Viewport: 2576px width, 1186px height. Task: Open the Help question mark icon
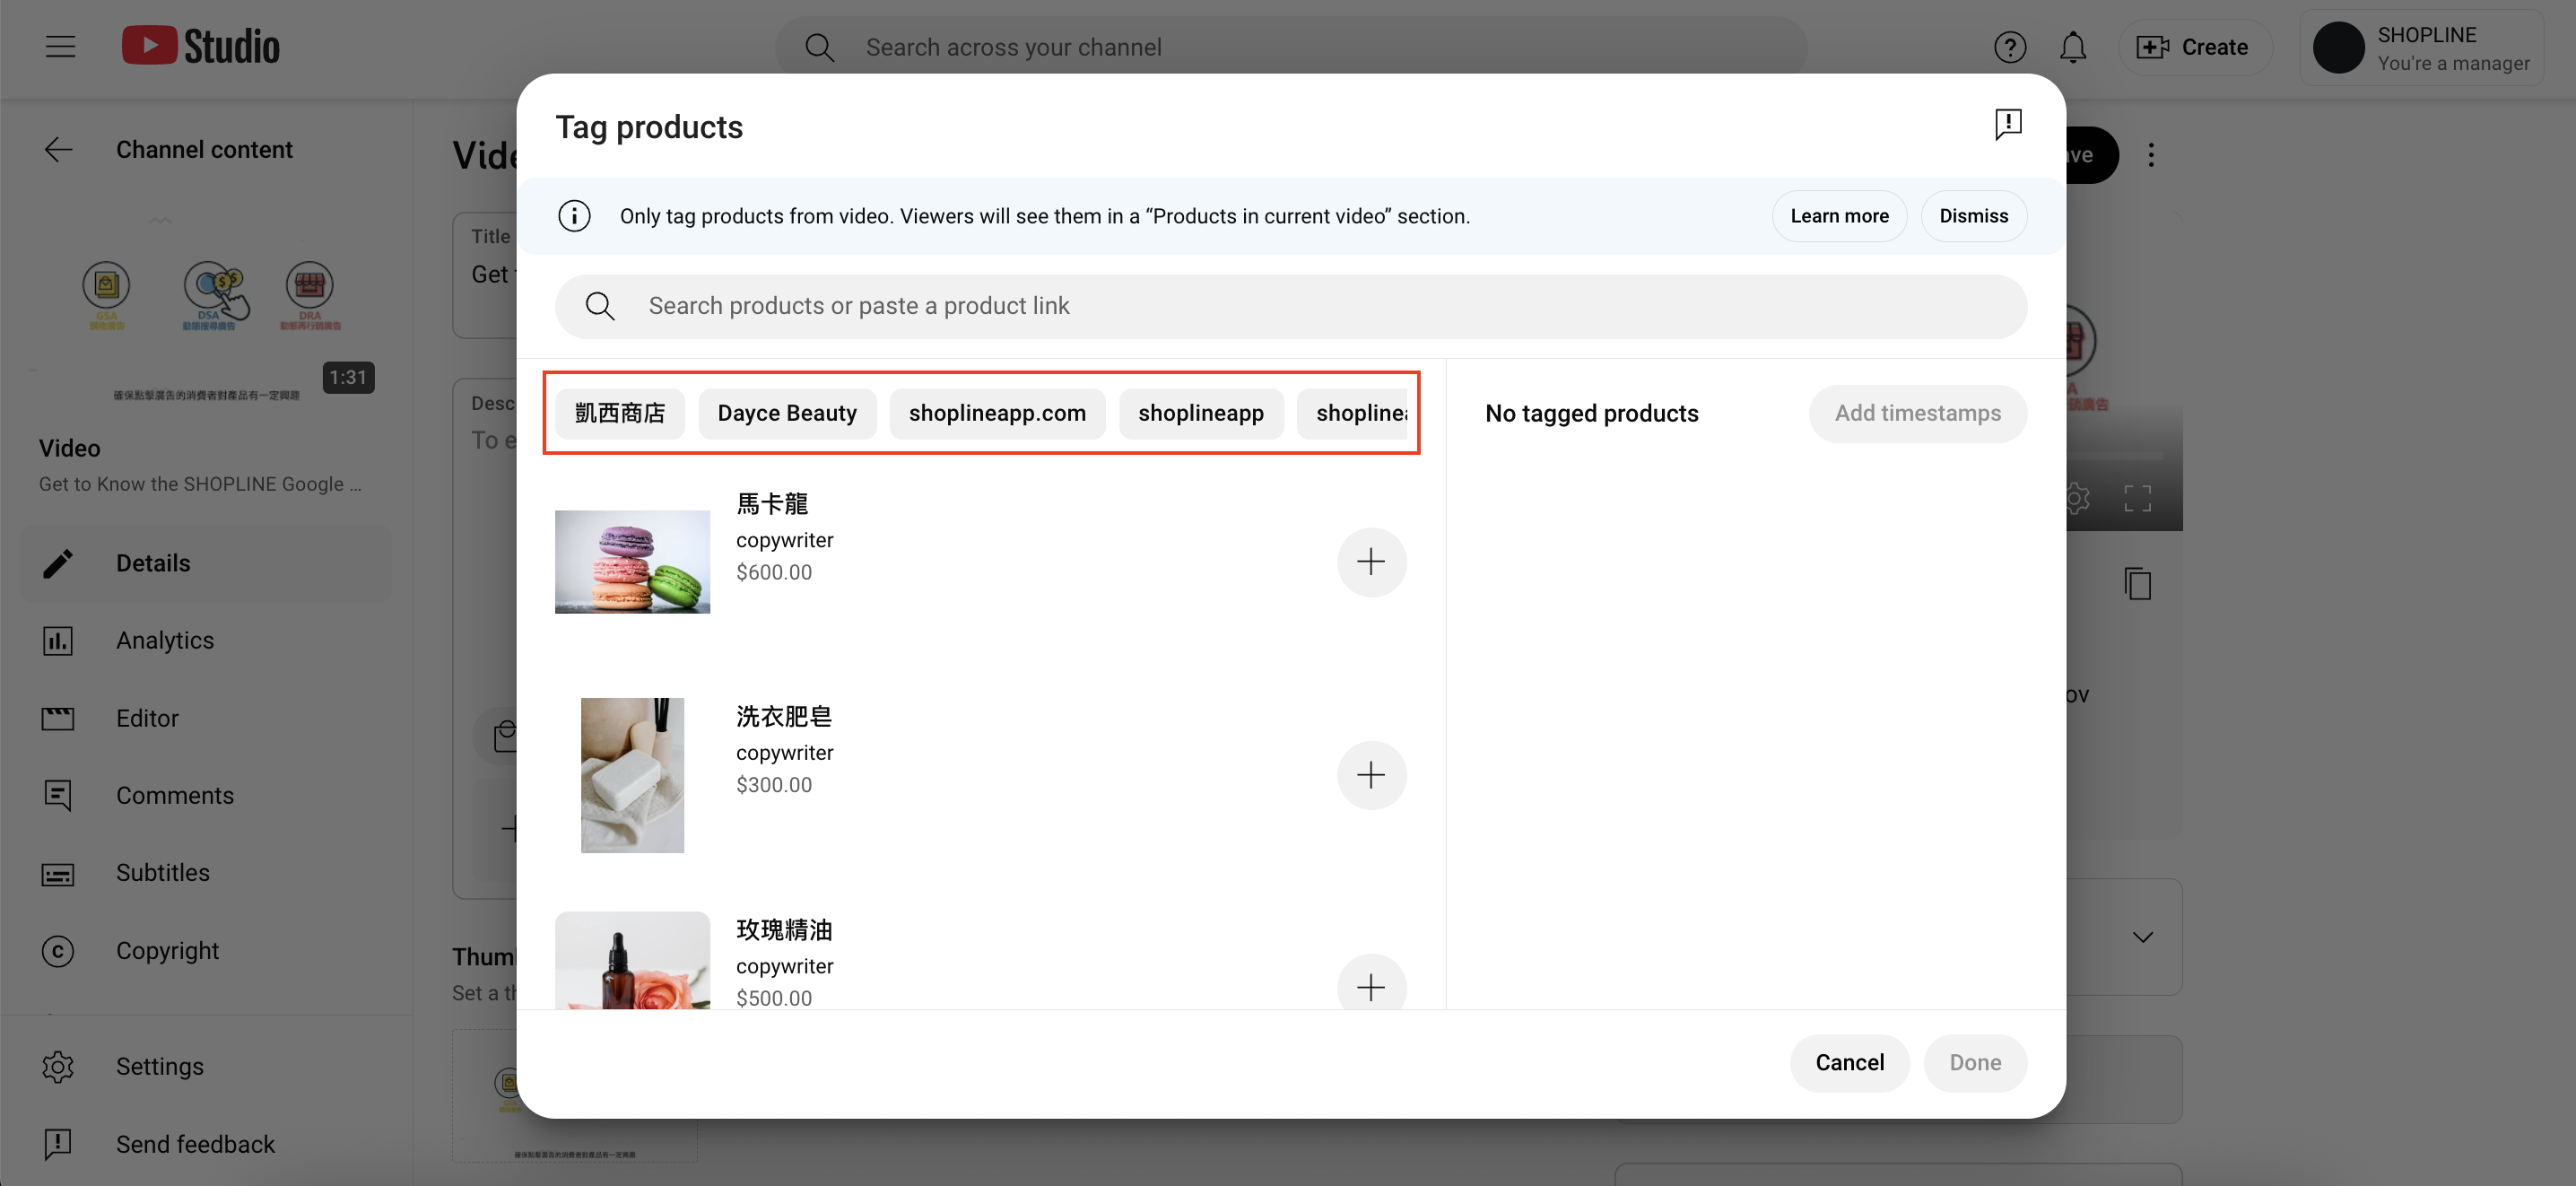pos(2009,47)
